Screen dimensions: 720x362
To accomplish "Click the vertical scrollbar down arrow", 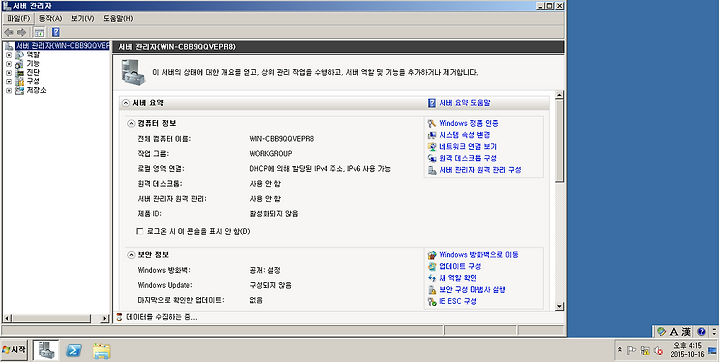I will (559, 306).
